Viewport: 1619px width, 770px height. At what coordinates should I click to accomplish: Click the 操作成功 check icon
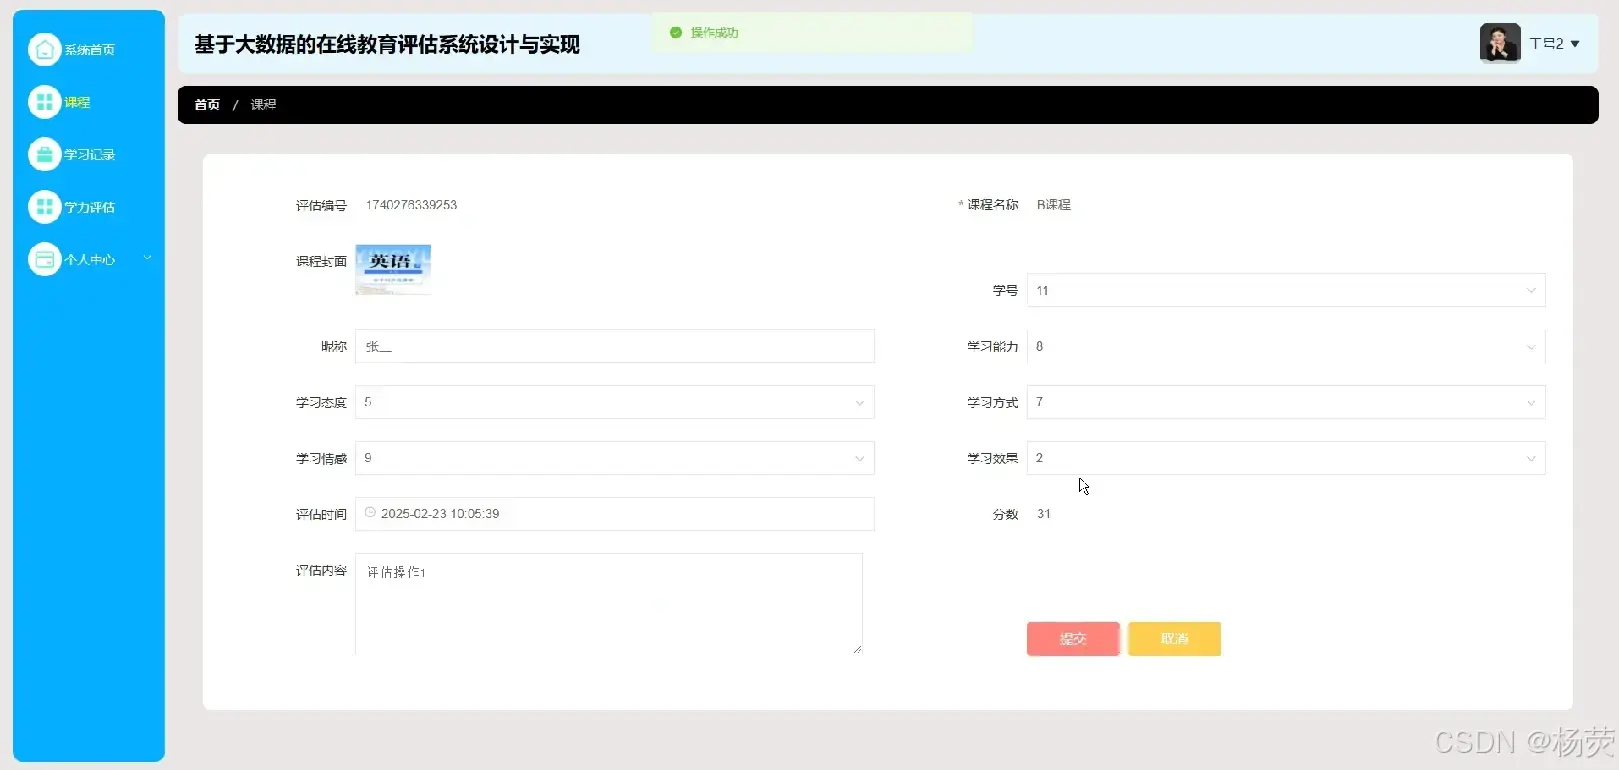(x=676, y=32)
